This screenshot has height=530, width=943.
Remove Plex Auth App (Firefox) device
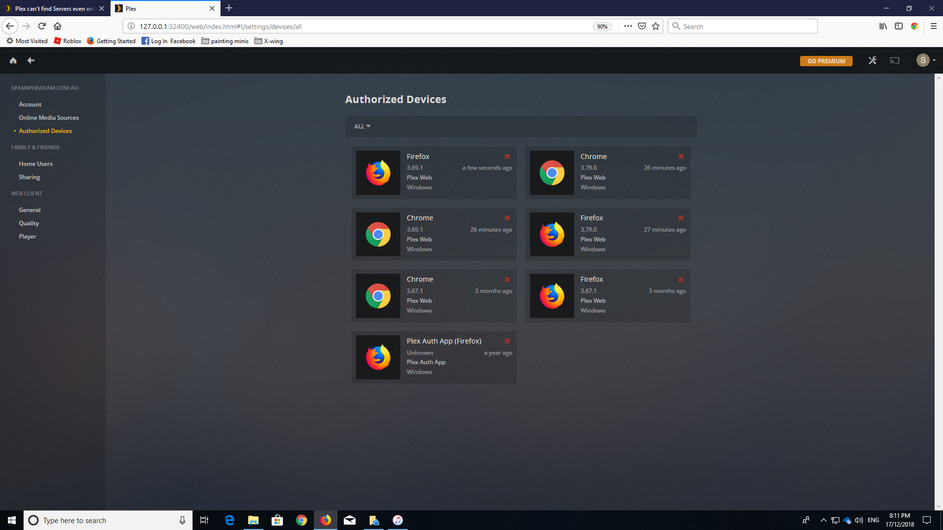coord(507,341)
